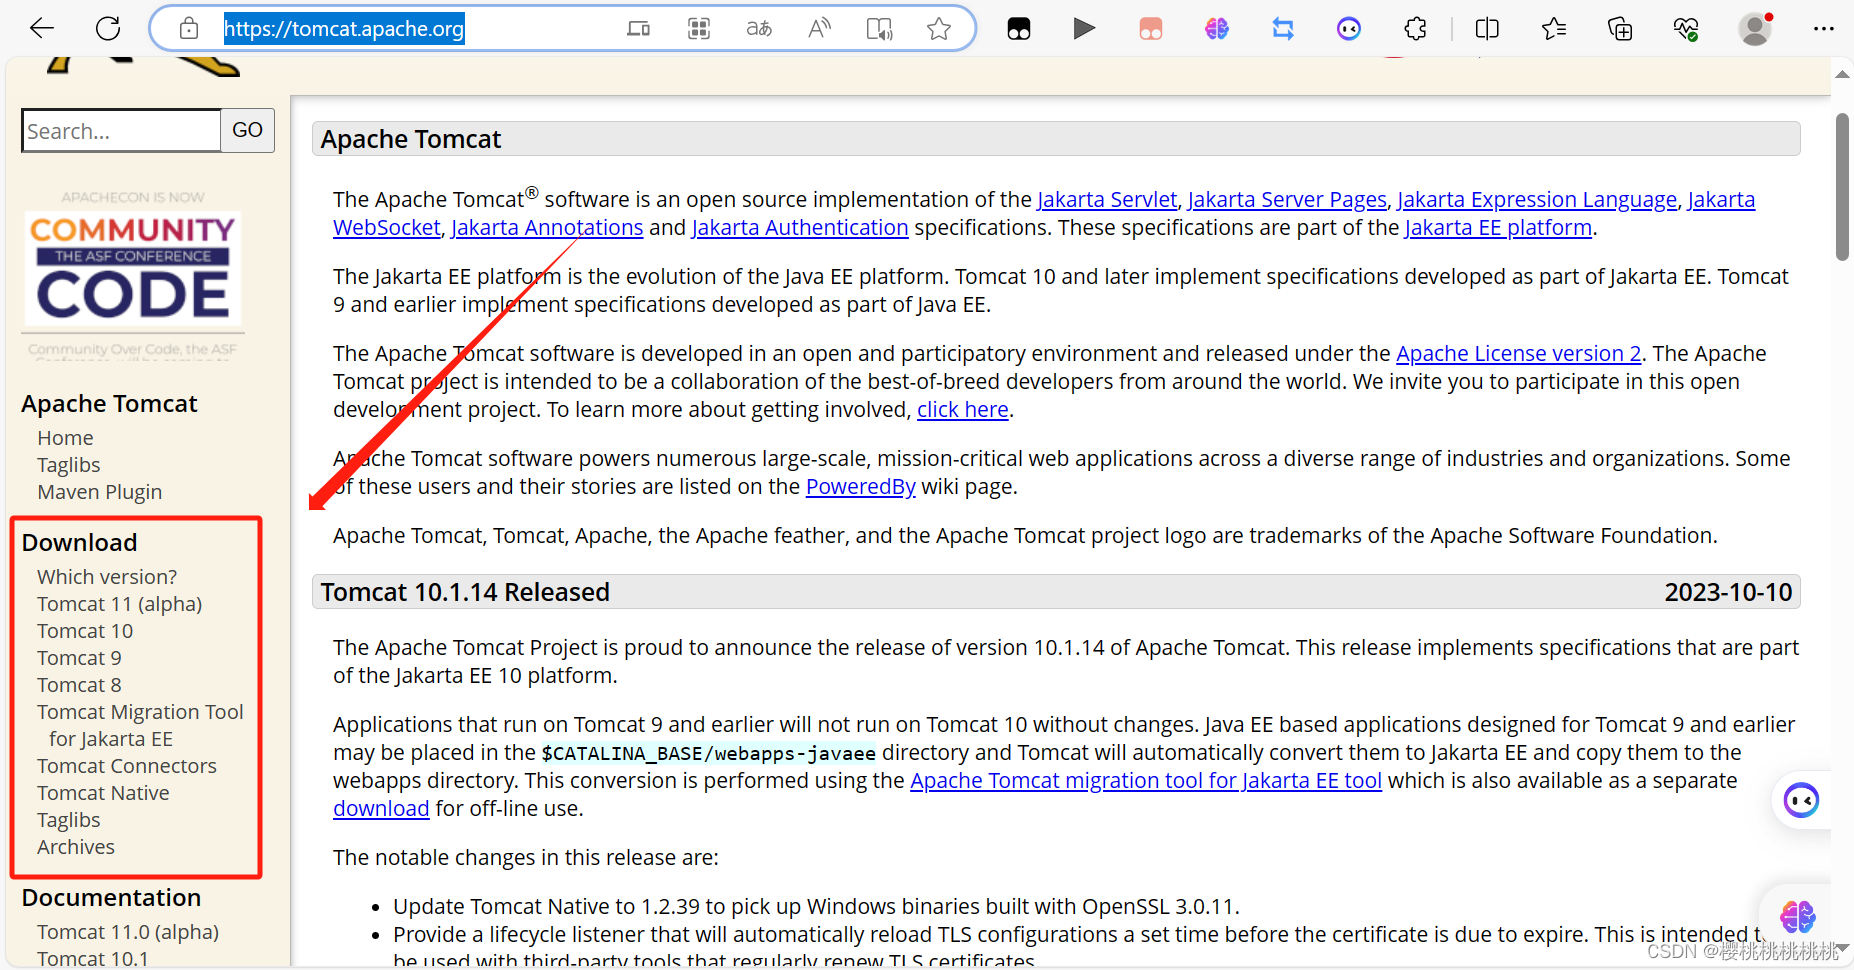
Task: Click the blue crop-rotate extension icon
Action: (x=1283, y=29)
